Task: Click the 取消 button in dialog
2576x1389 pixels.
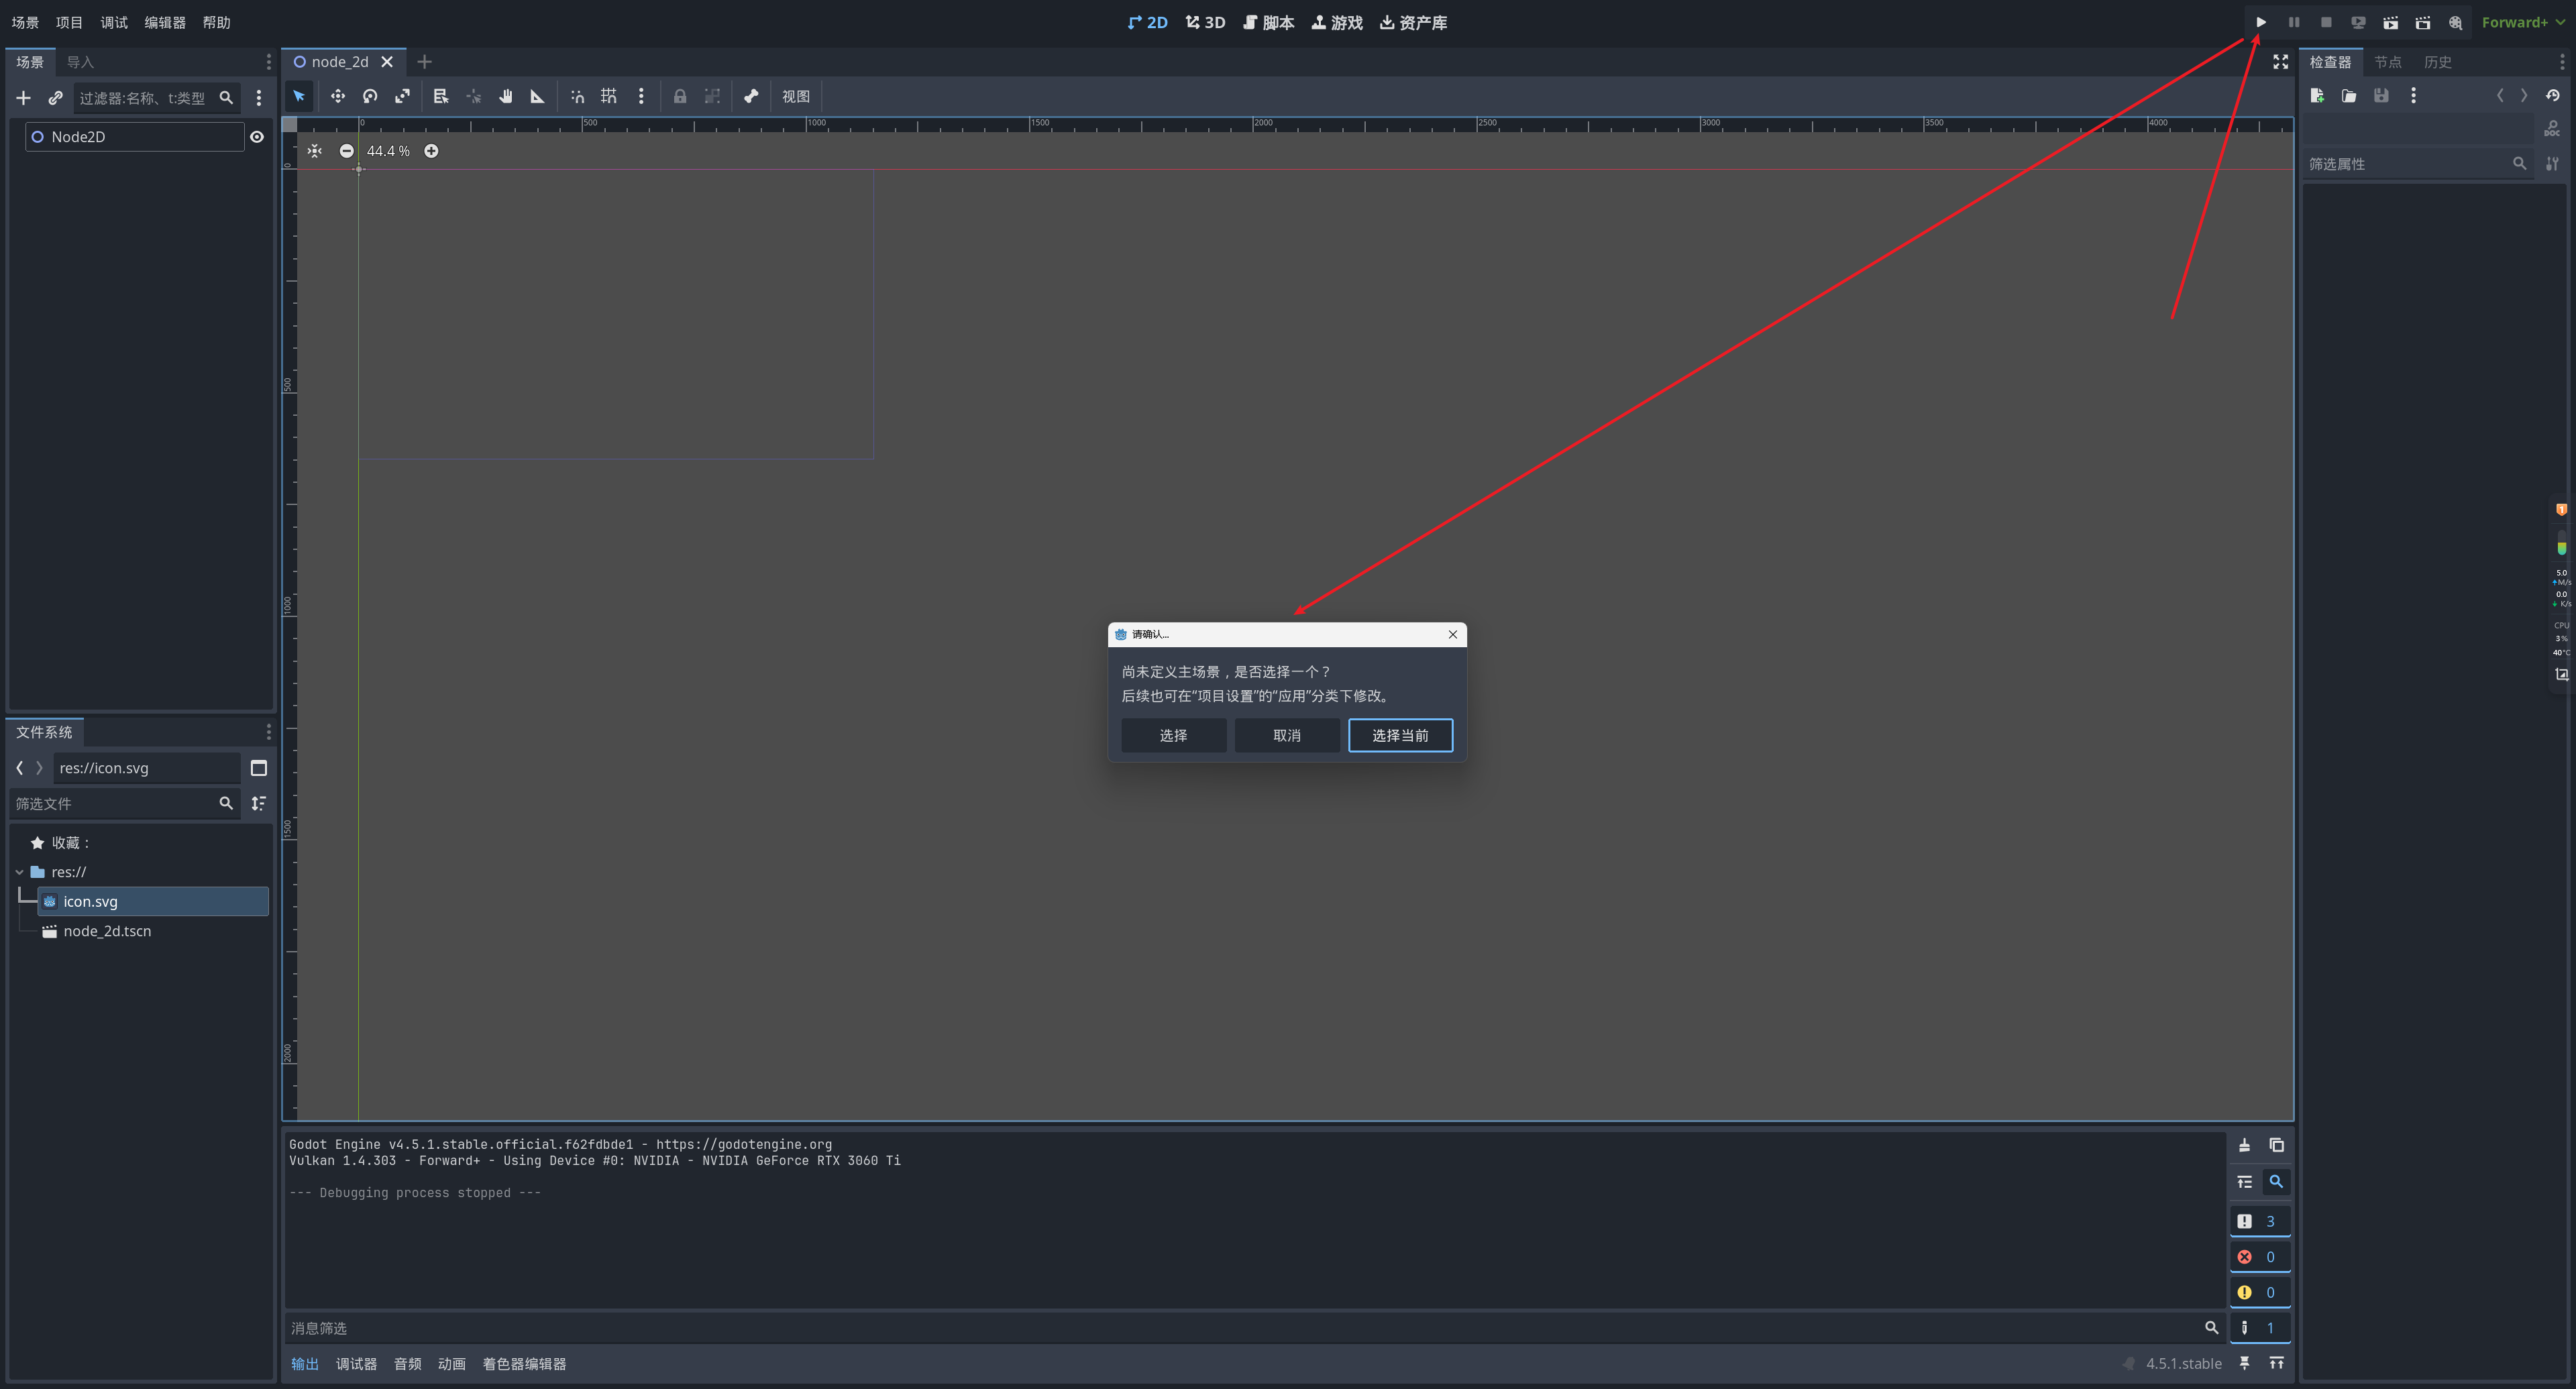Action: tap(1286, 735)
